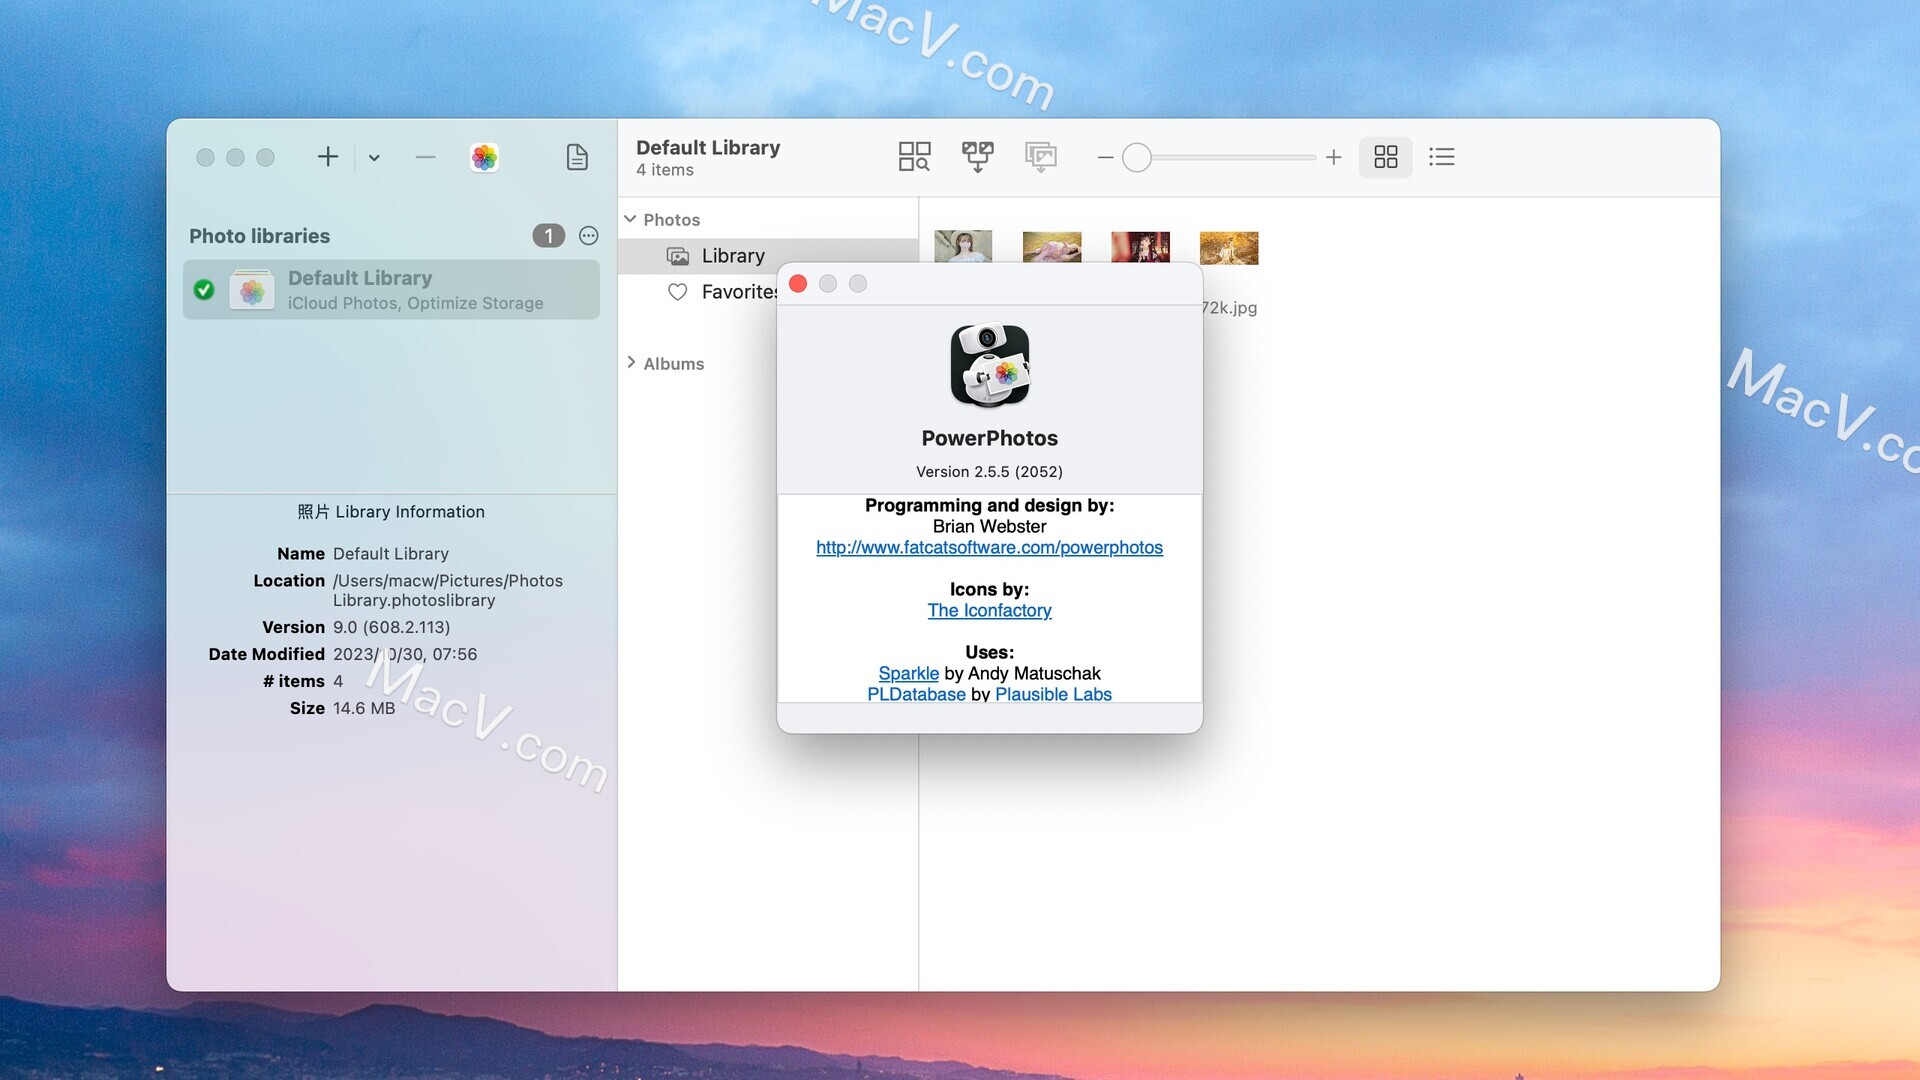Open the third photo thumbnail
The width and height of the screenshot is (1920, 1080).
[1140, 247]
